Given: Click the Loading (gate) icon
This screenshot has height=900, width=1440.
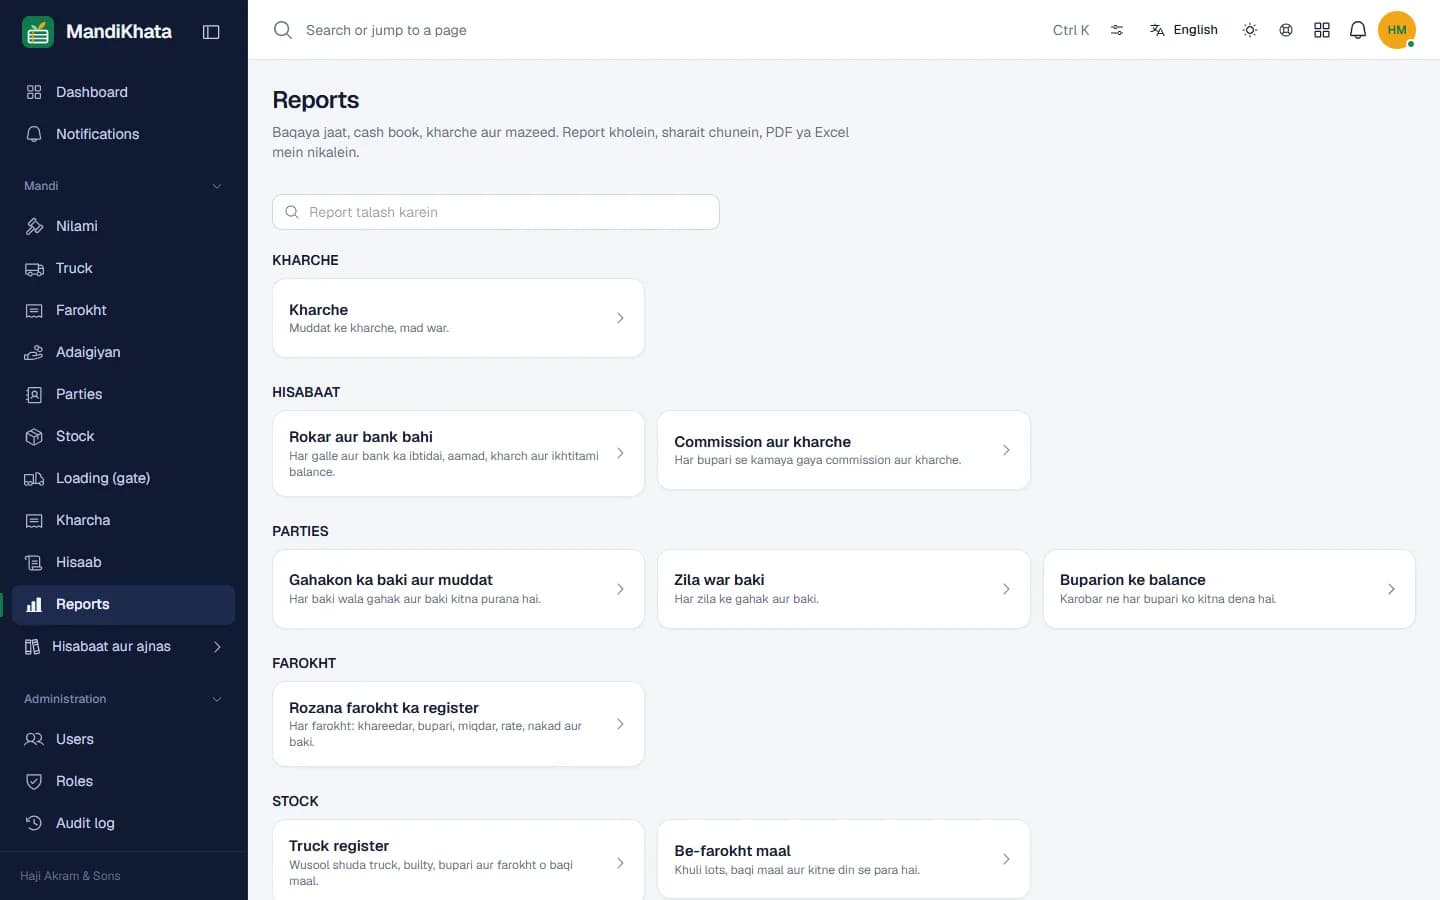Looking at the screenshot, I should tap(34, 478).
